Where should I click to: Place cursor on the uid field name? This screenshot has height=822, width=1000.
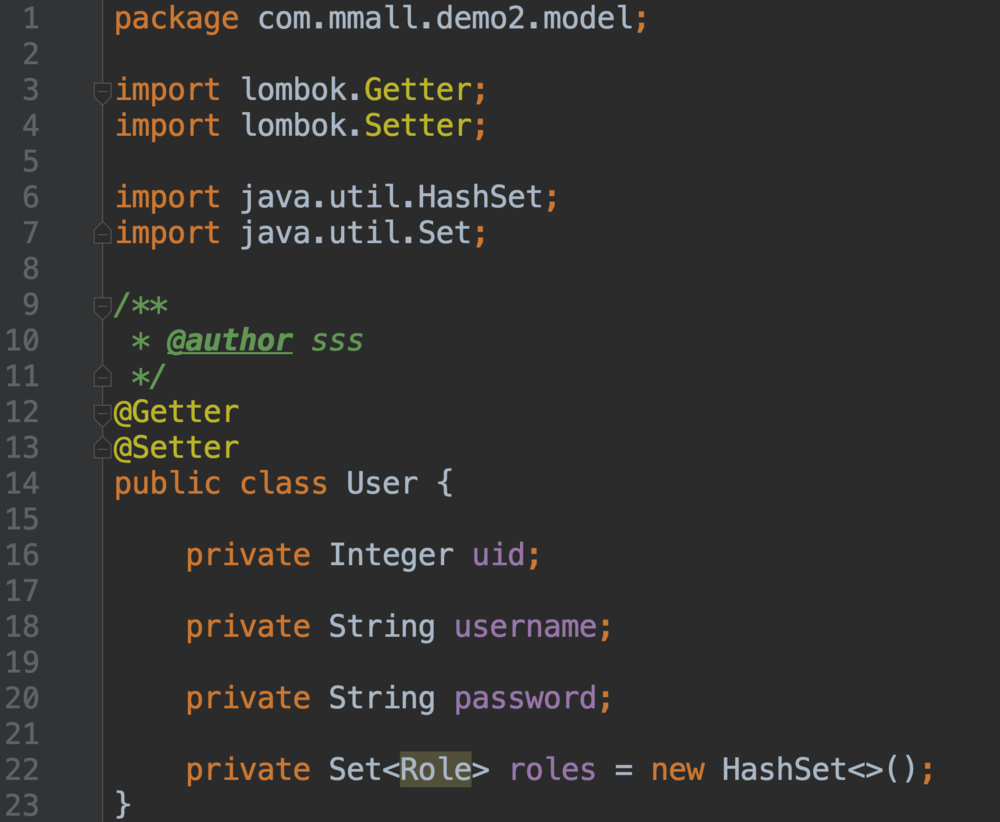tap(497, 555)
